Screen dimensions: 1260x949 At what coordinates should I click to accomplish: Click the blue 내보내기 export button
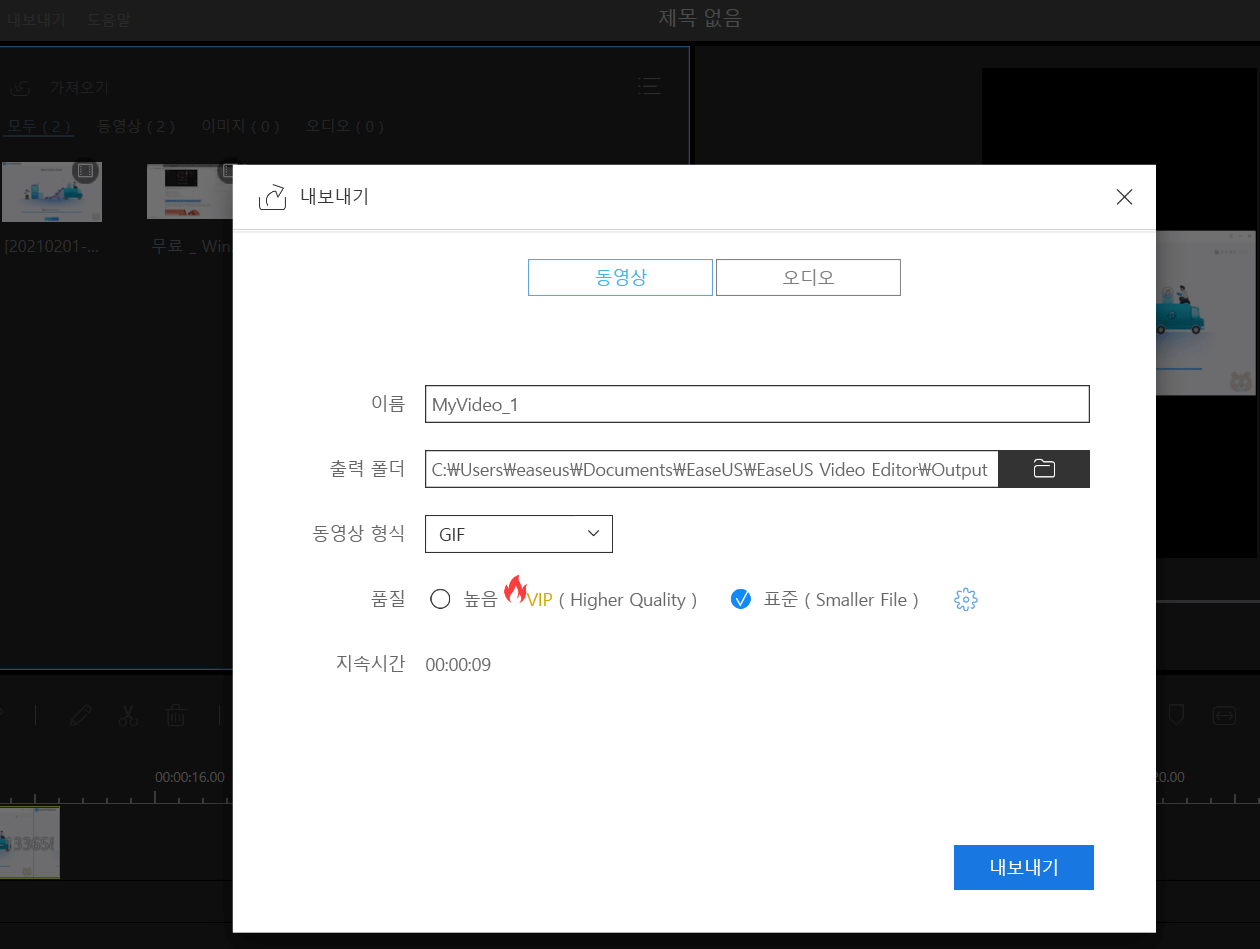(1023, 867)
